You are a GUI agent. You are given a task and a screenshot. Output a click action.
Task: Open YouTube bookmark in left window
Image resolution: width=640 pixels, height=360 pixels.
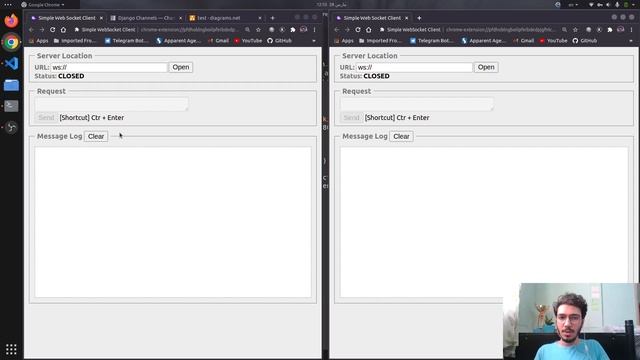point(248,41)
